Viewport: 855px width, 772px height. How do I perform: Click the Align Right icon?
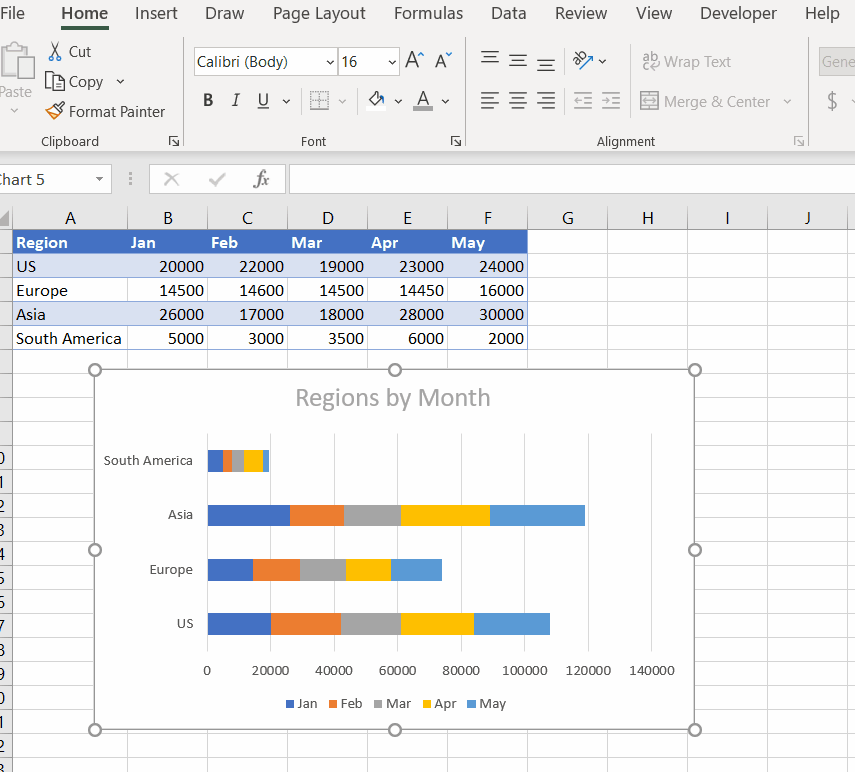[x=545, y=100]
